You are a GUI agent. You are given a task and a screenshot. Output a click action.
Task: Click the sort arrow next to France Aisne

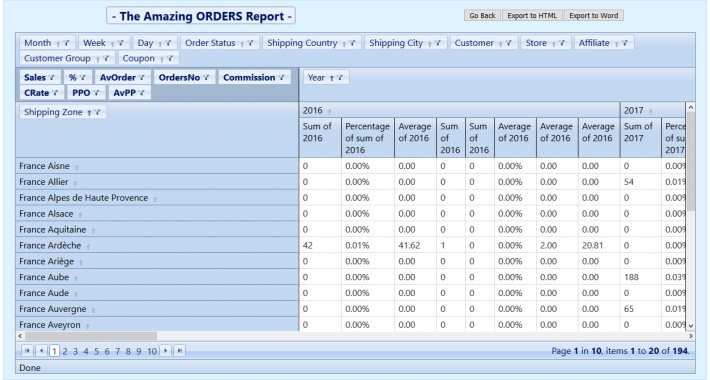[x=77, y=168]
